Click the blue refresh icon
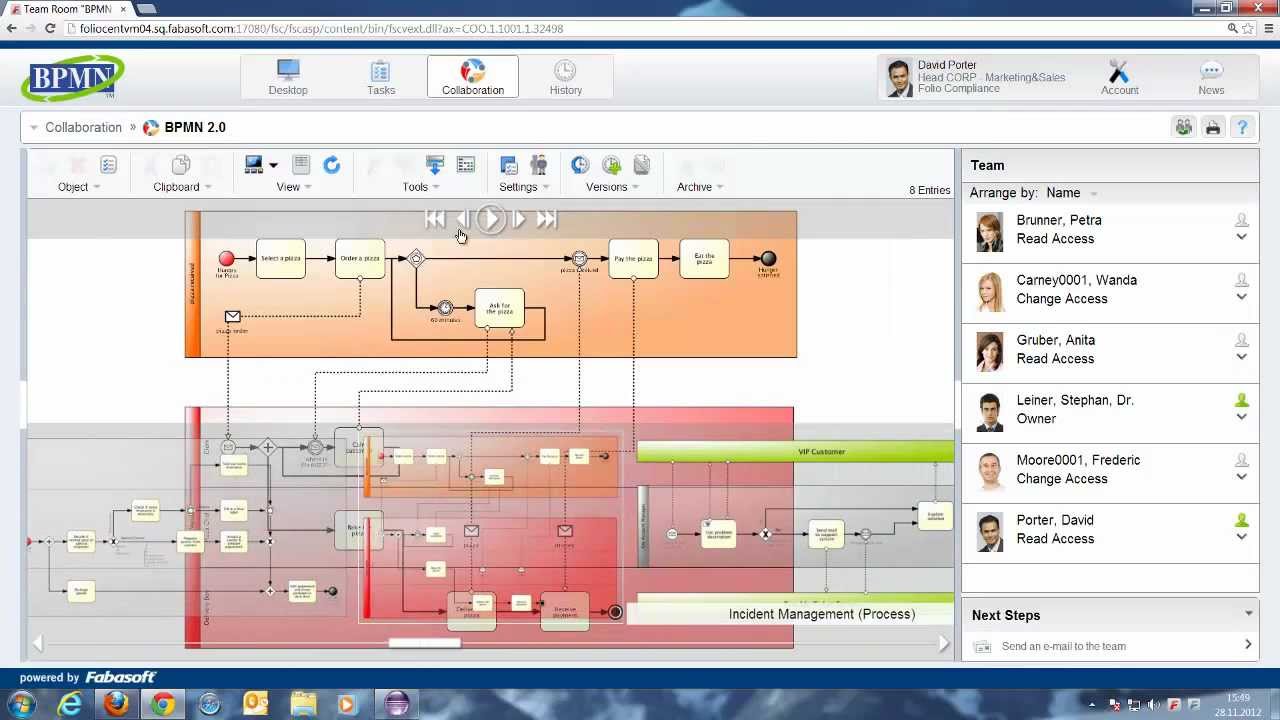 pos(332,164)
